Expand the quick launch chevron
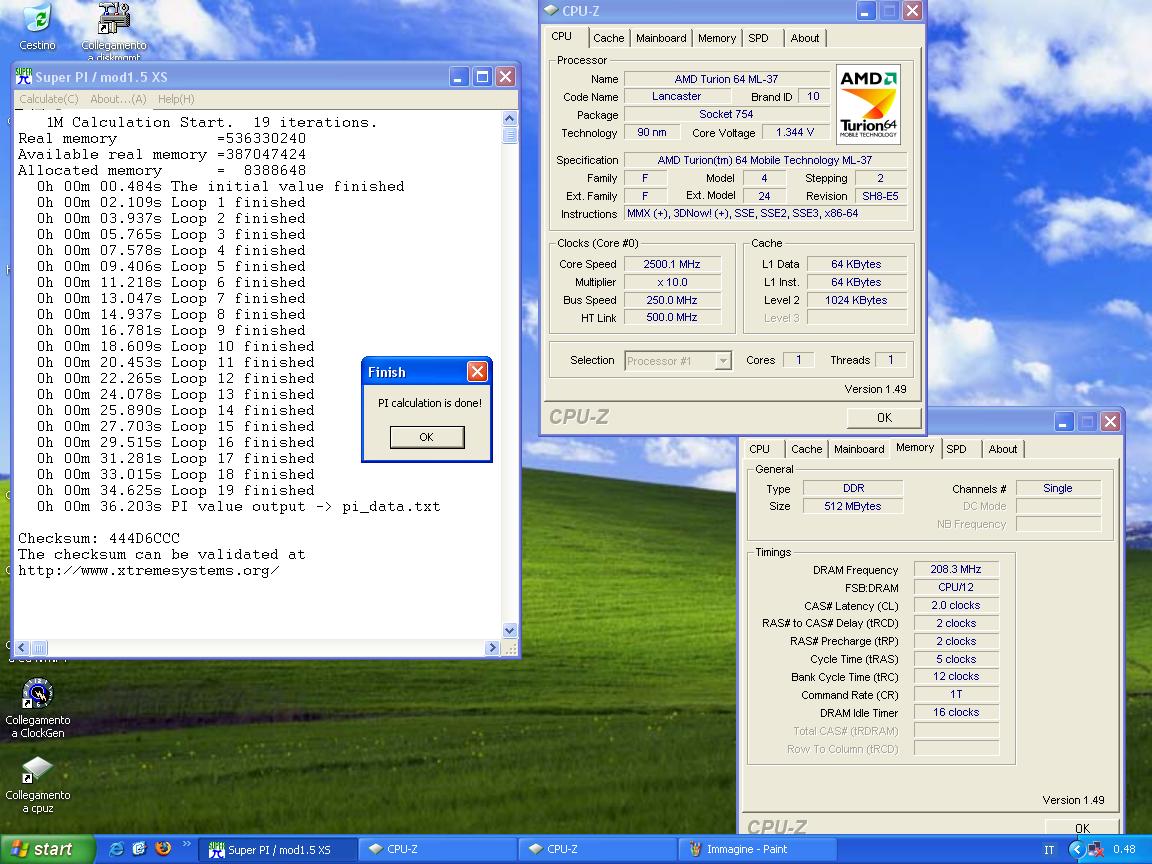Screen dimensions: 1152x864 click(186, 843)
